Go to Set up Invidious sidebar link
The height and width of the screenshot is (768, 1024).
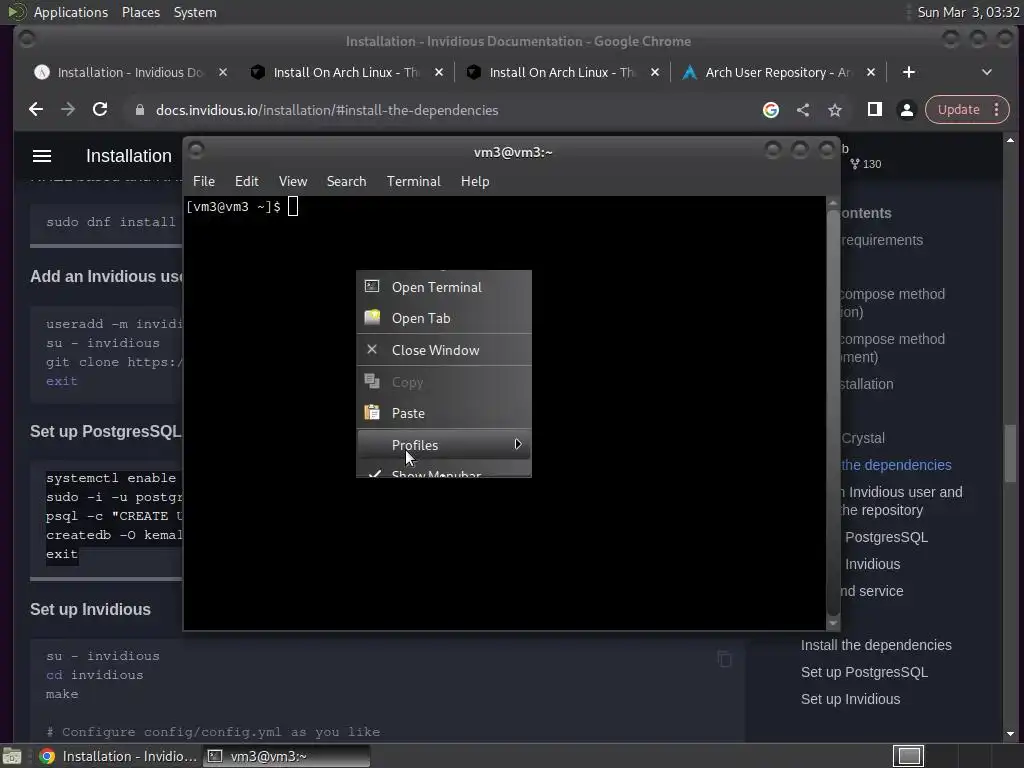coord(850,699)
